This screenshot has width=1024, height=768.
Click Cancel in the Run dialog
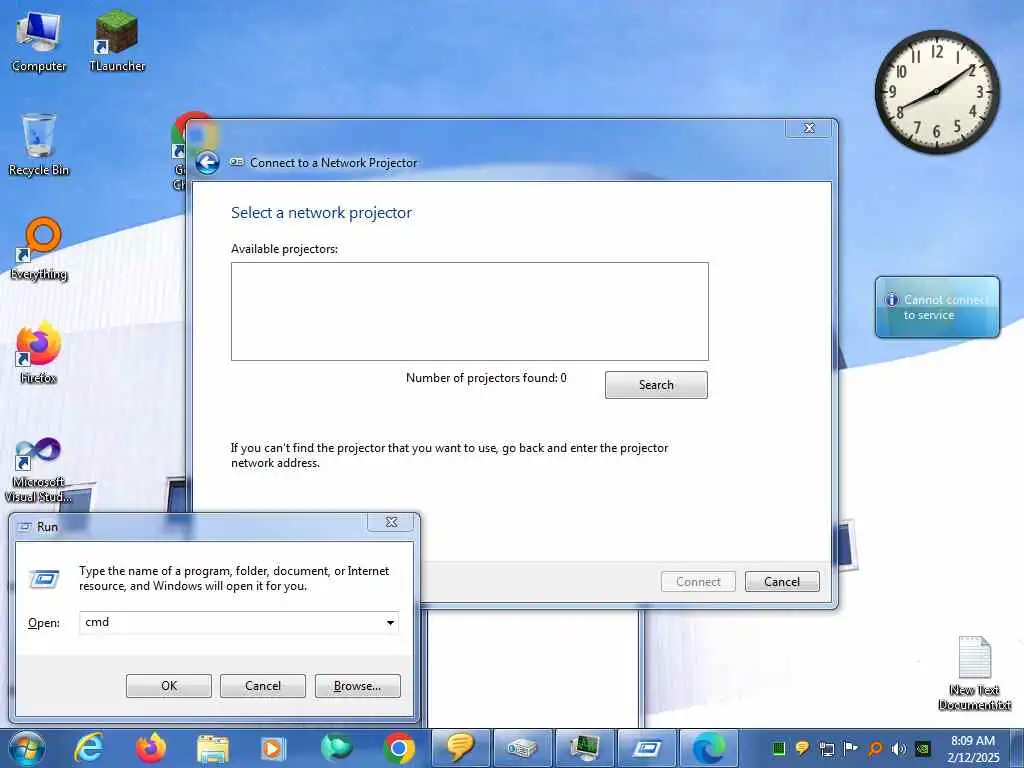263,686
